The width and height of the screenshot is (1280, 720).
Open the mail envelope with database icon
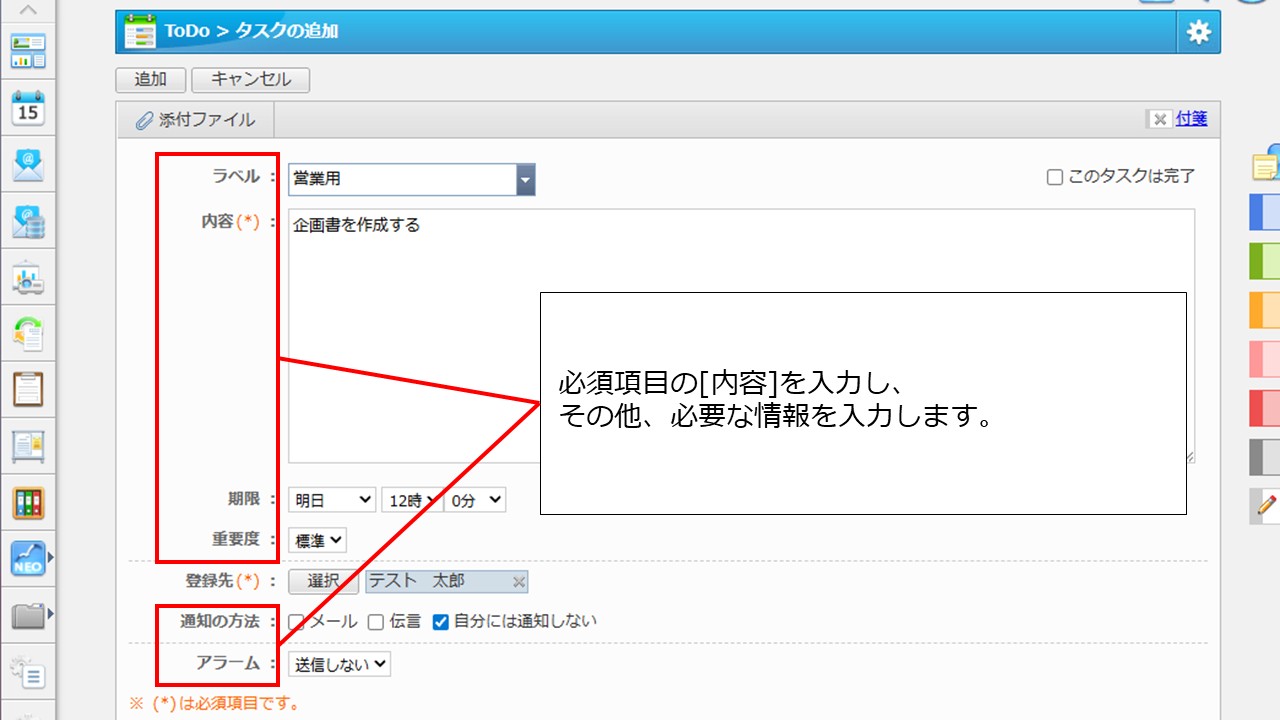(28, 221)
